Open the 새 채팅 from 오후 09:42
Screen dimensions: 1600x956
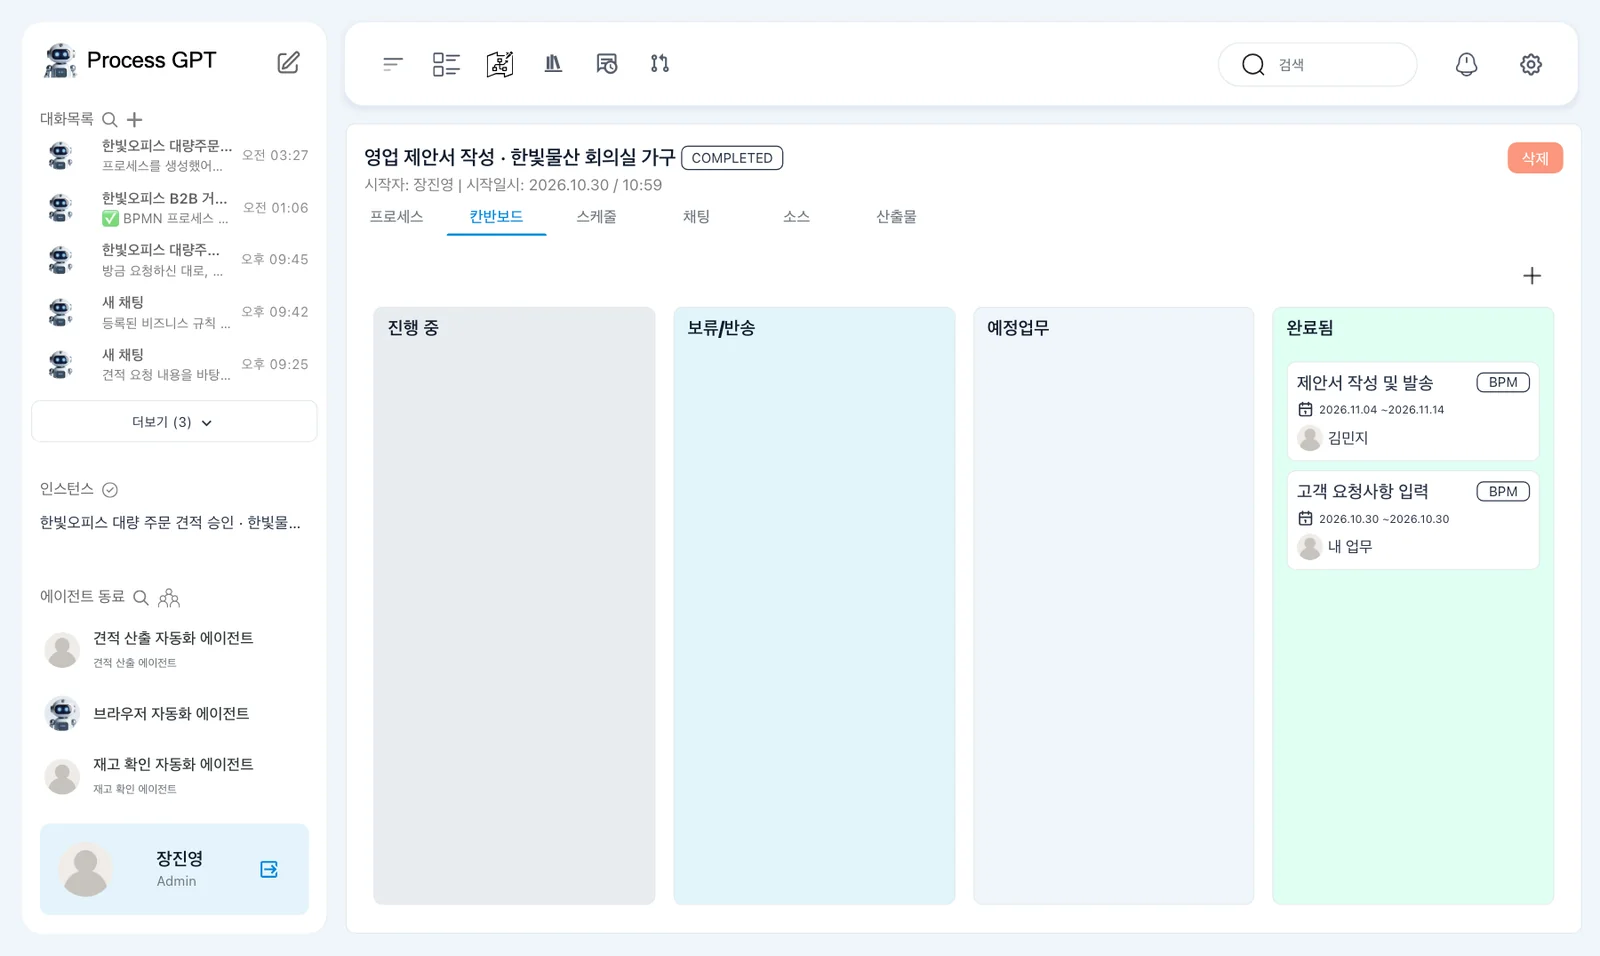click(174, 312)
